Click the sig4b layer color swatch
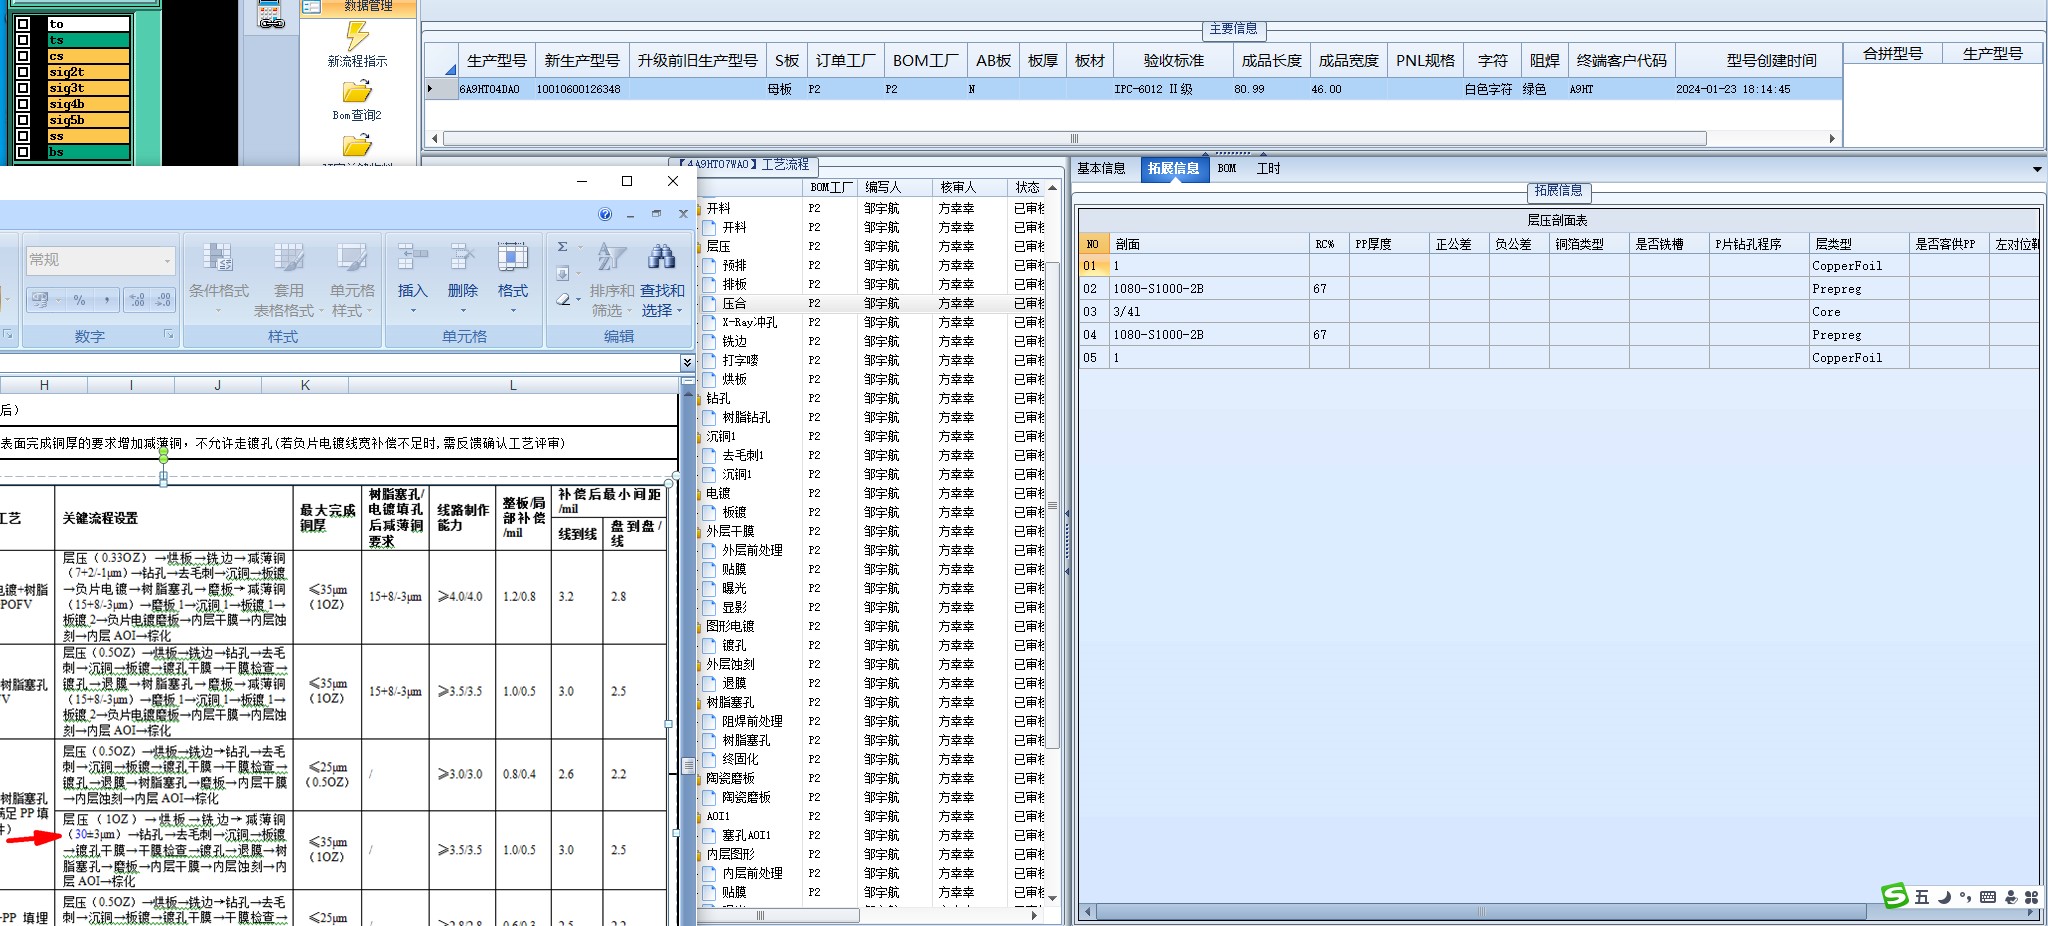 (x=89, y=104)
